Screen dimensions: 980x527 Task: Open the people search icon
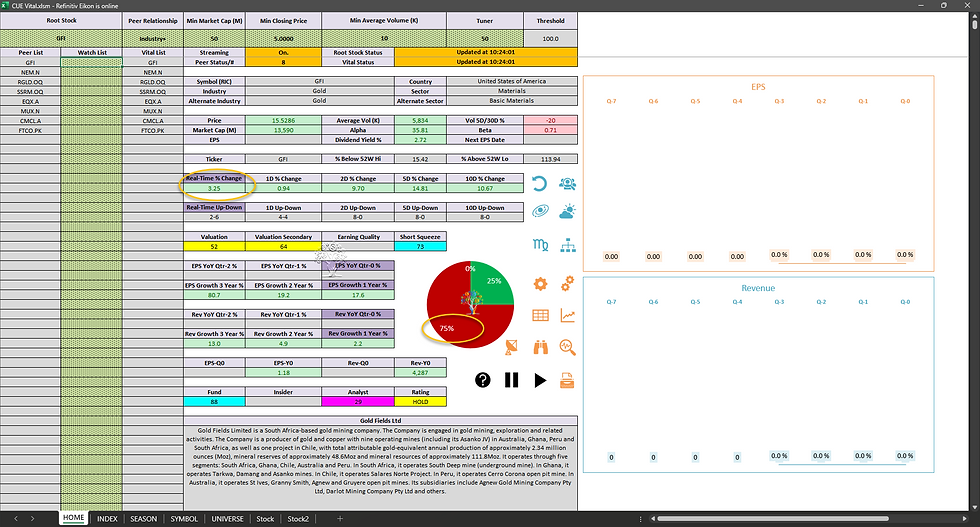pyautogui.click(x=568, y=183)
